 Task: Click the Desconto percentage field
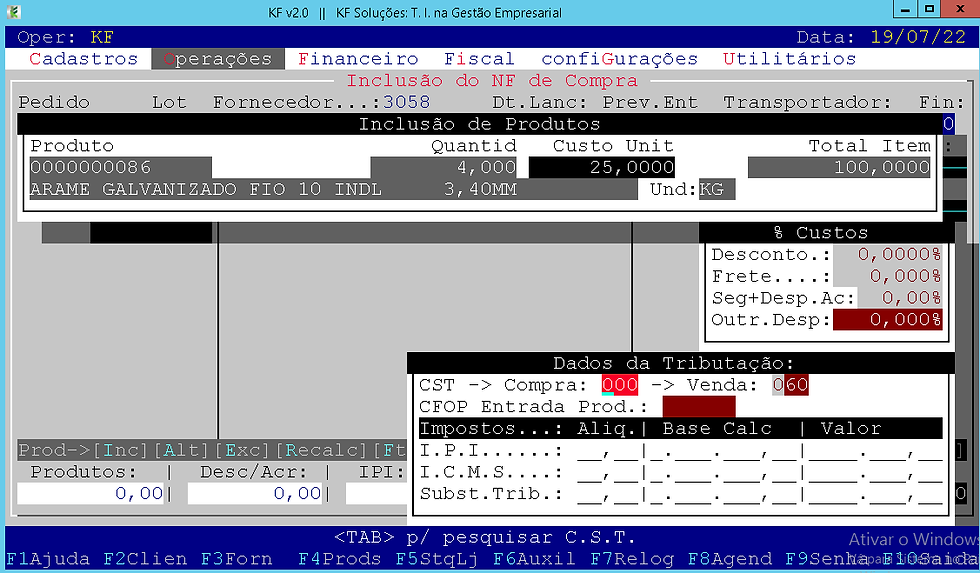tap(888, 254)
